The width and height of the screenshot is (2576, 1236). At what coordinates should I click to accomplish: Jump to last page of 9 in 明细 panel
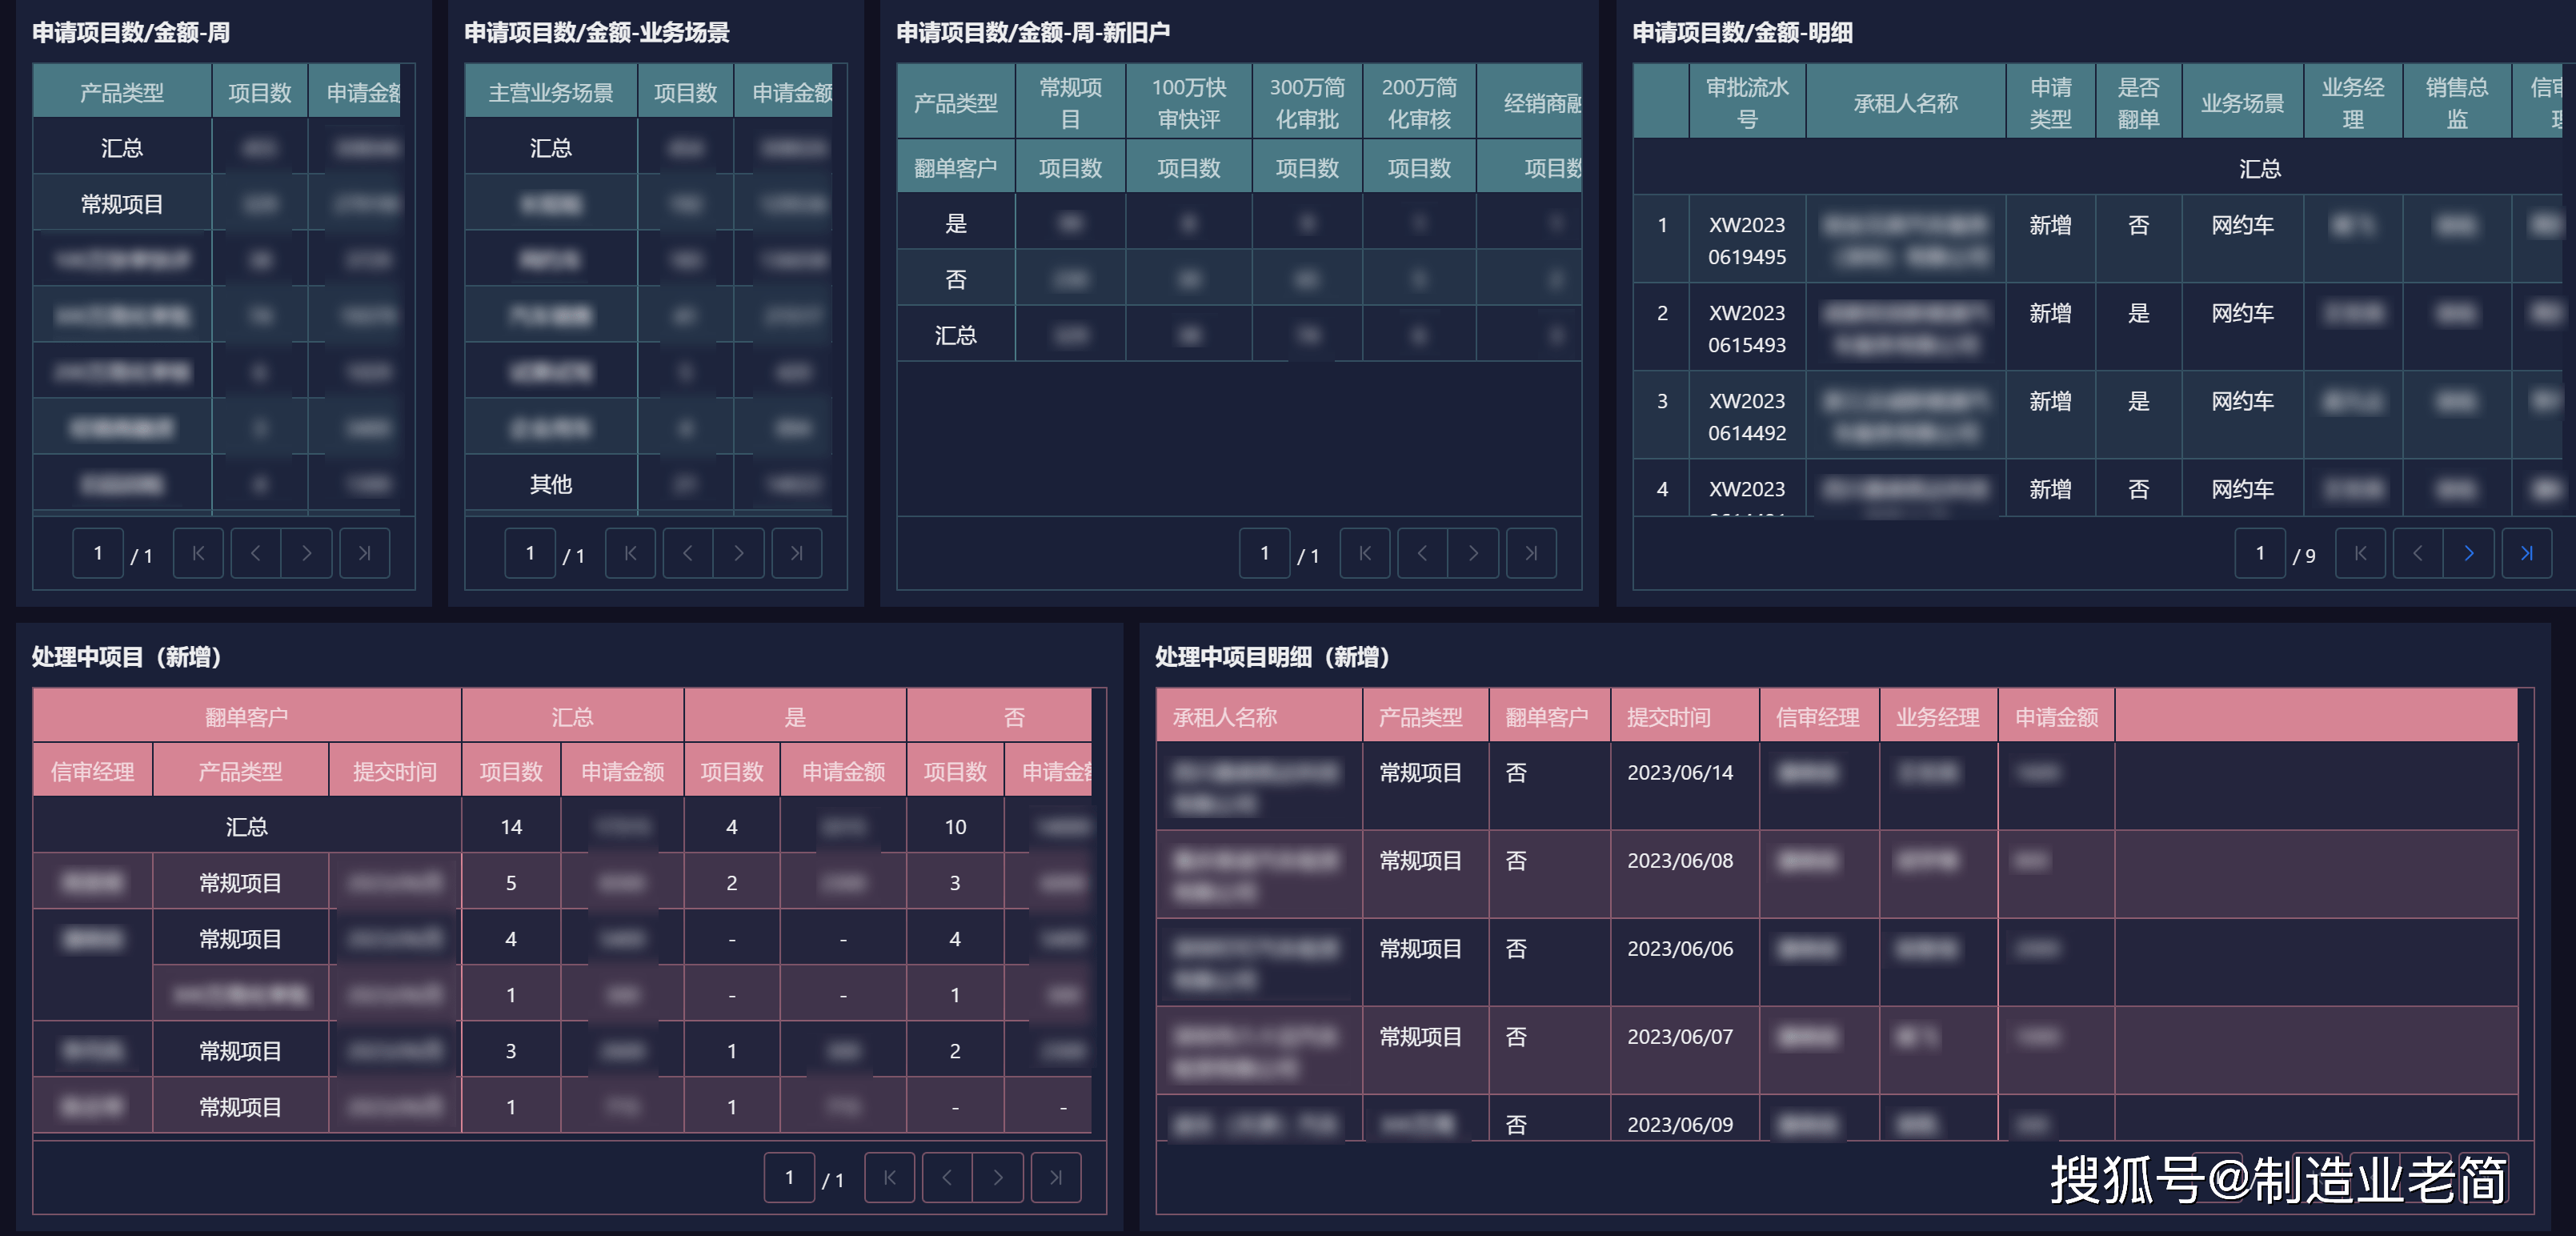coord(2527,553)
